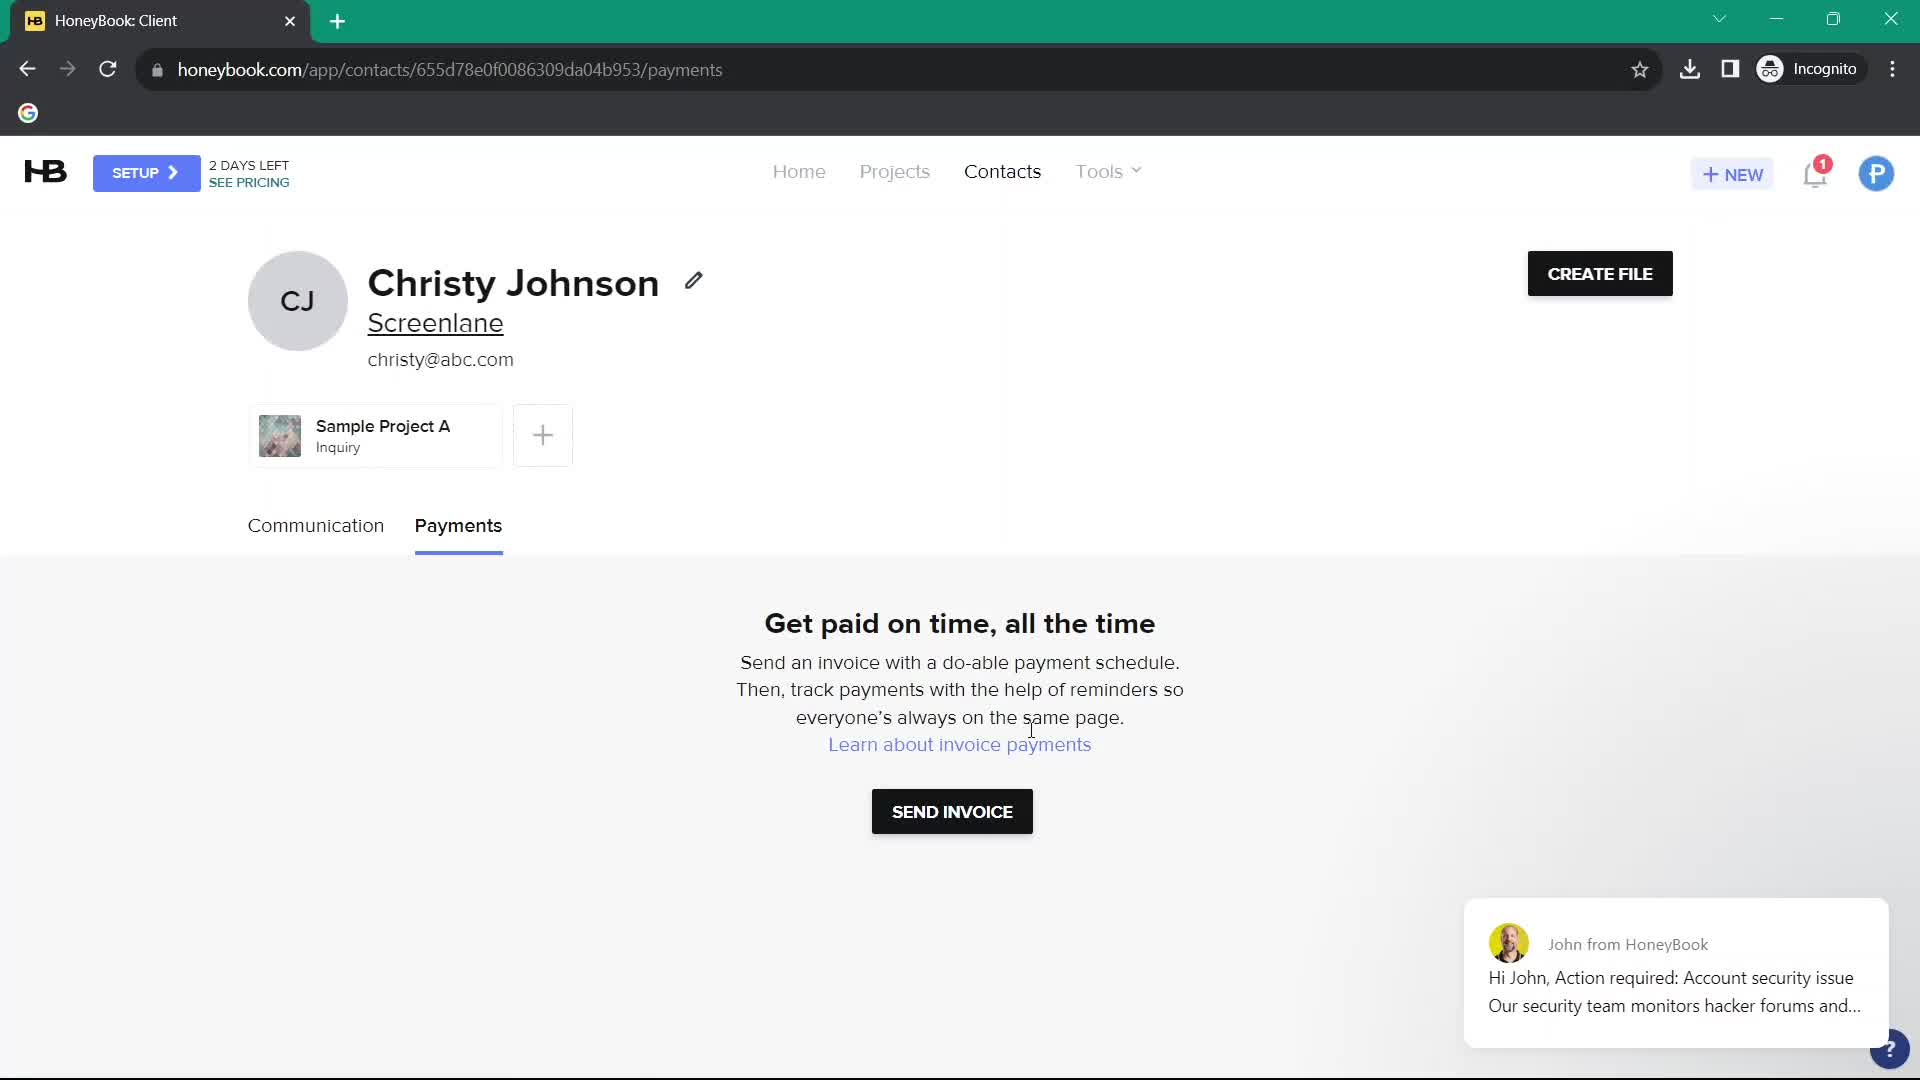View site info via the lock icon
Viewport: 1920px width, 1080px height.
point(157,70)
